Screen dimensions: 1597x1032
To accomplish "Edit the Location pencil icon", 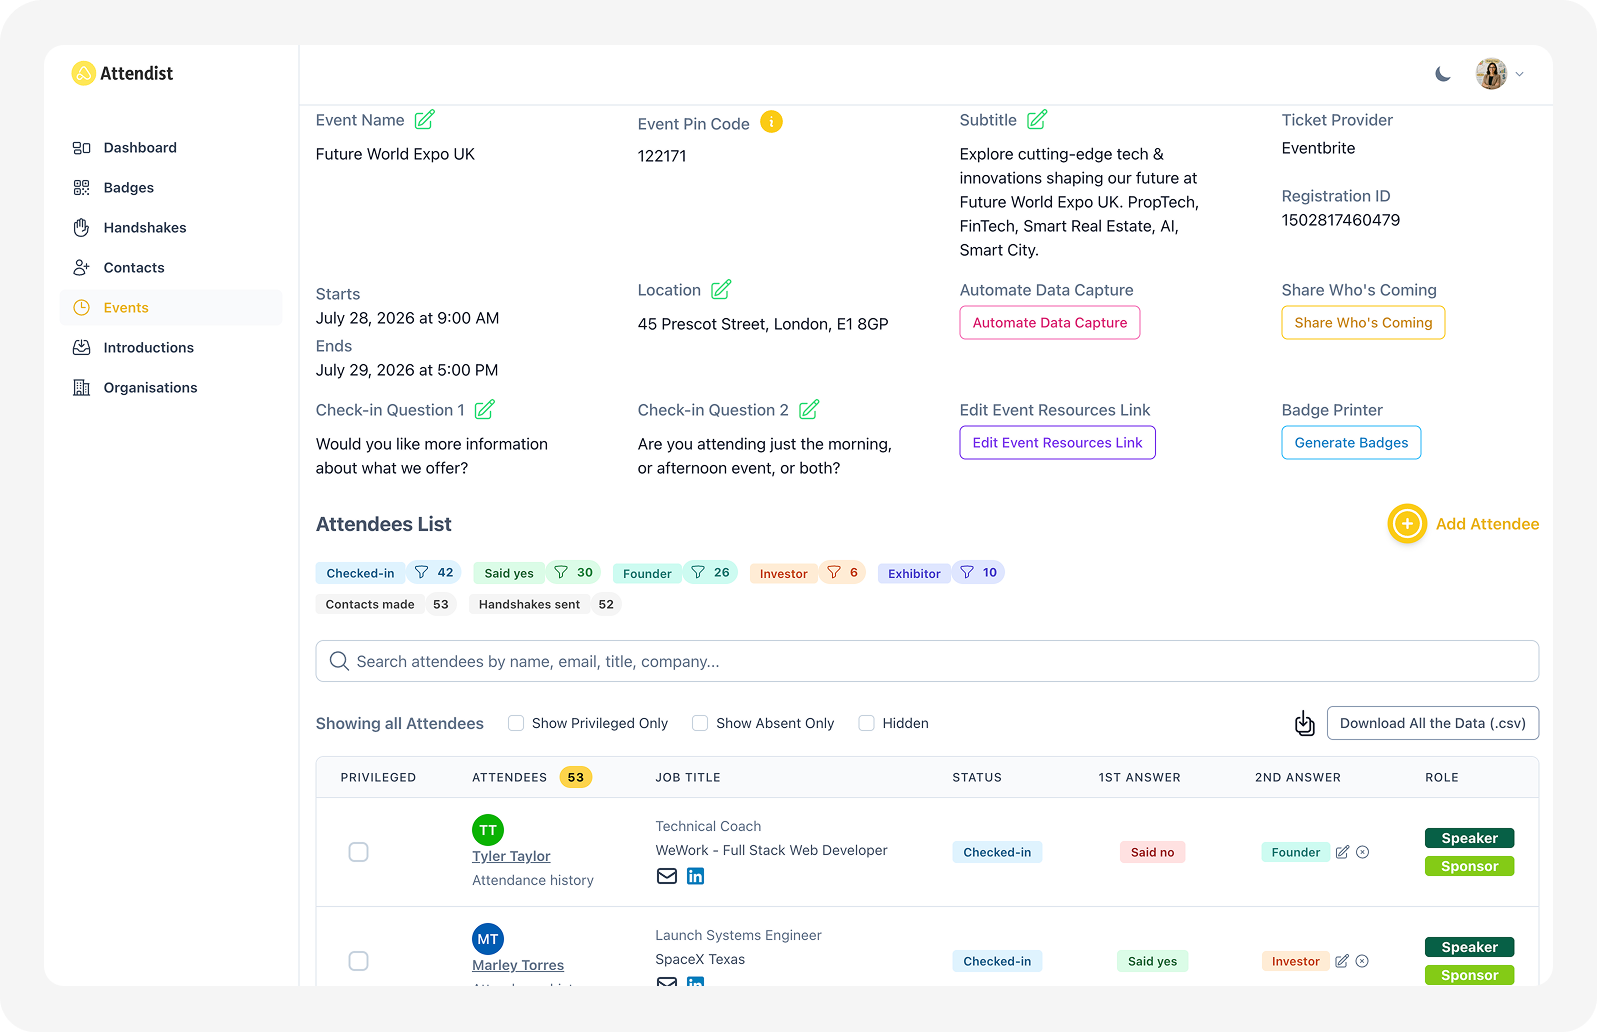I will pos(721,289).
